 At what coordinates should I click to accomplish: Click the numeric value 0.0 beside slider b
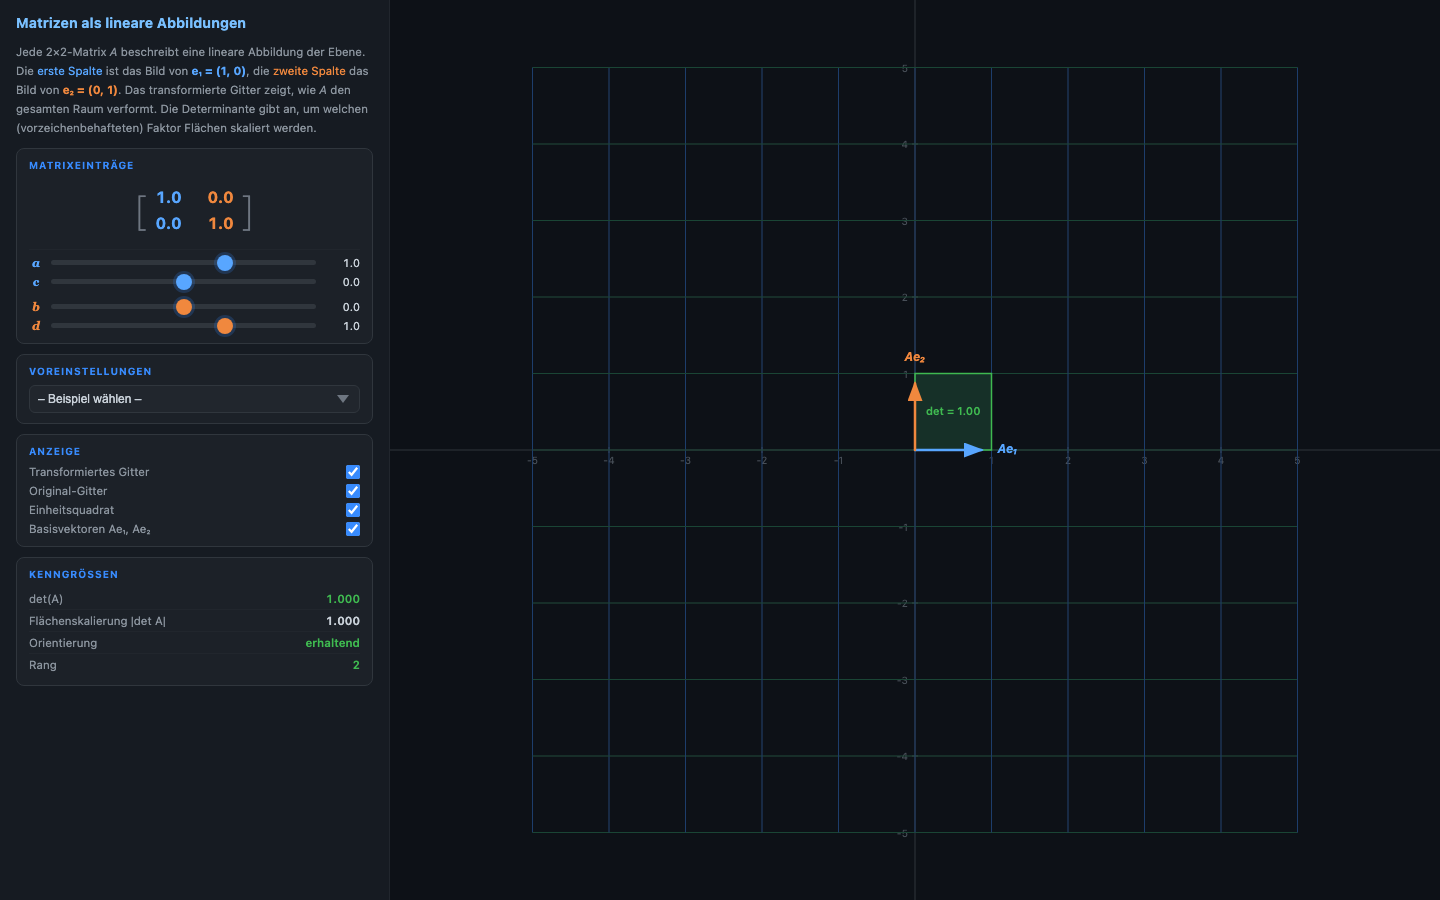[x=351, y=307]
